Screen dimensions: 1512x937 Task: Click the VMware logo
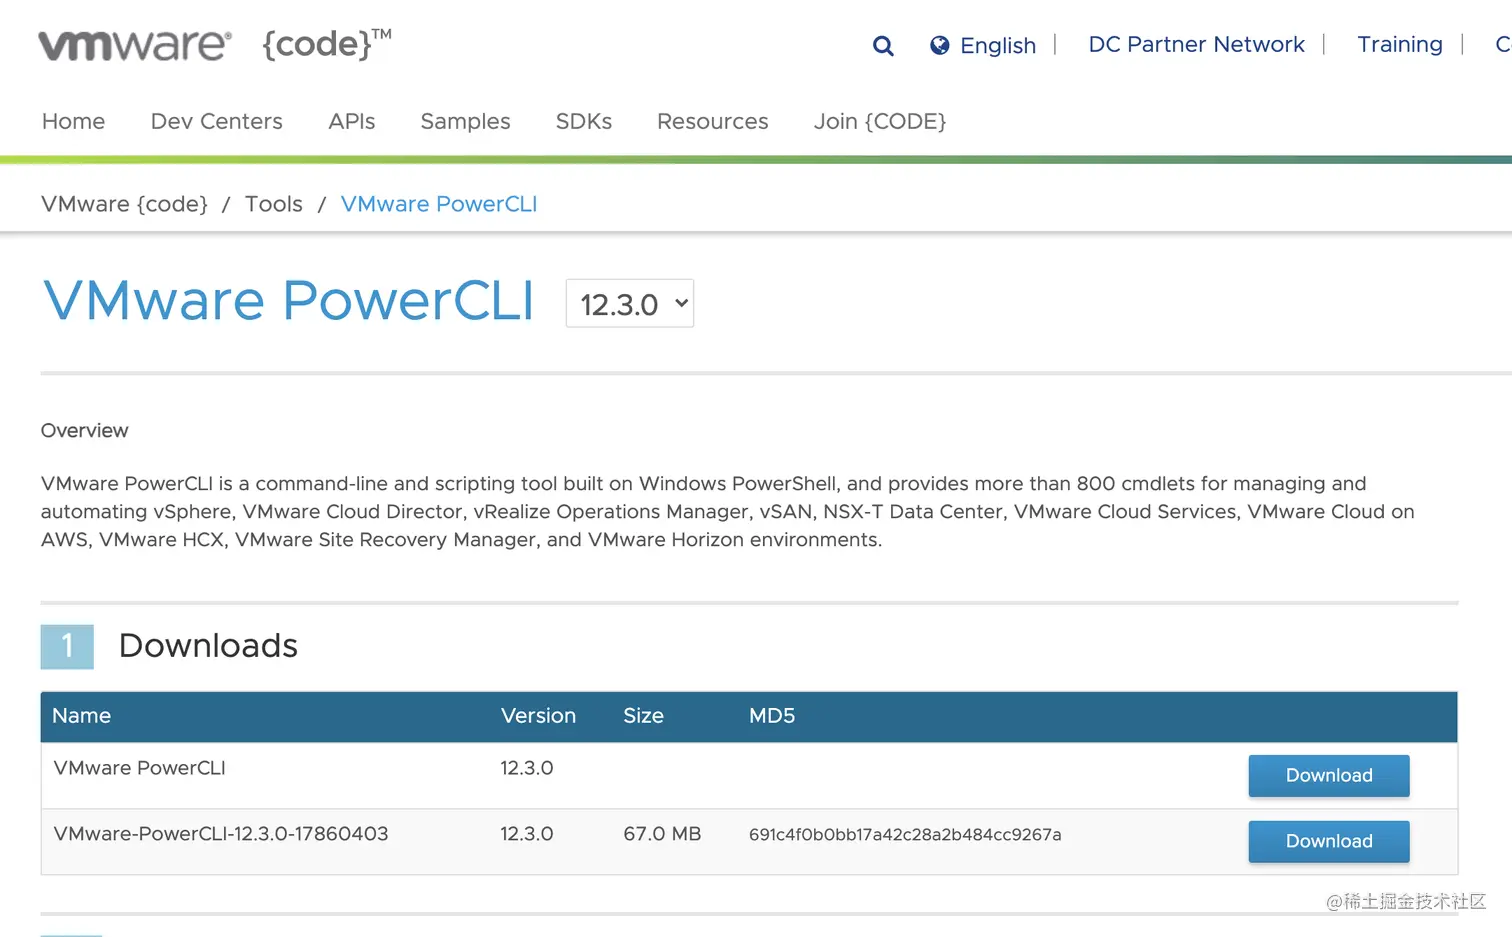pyautogui.click(x=133, y=43)
